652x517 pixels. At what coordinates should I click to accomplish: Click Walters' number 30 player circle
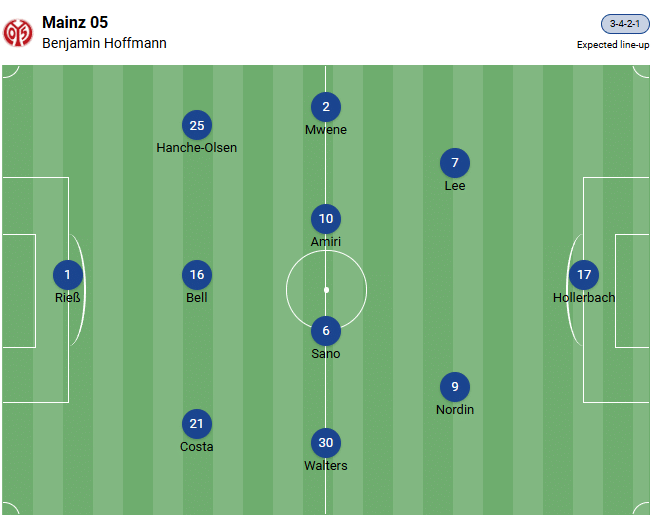click(x=326, y=443)
